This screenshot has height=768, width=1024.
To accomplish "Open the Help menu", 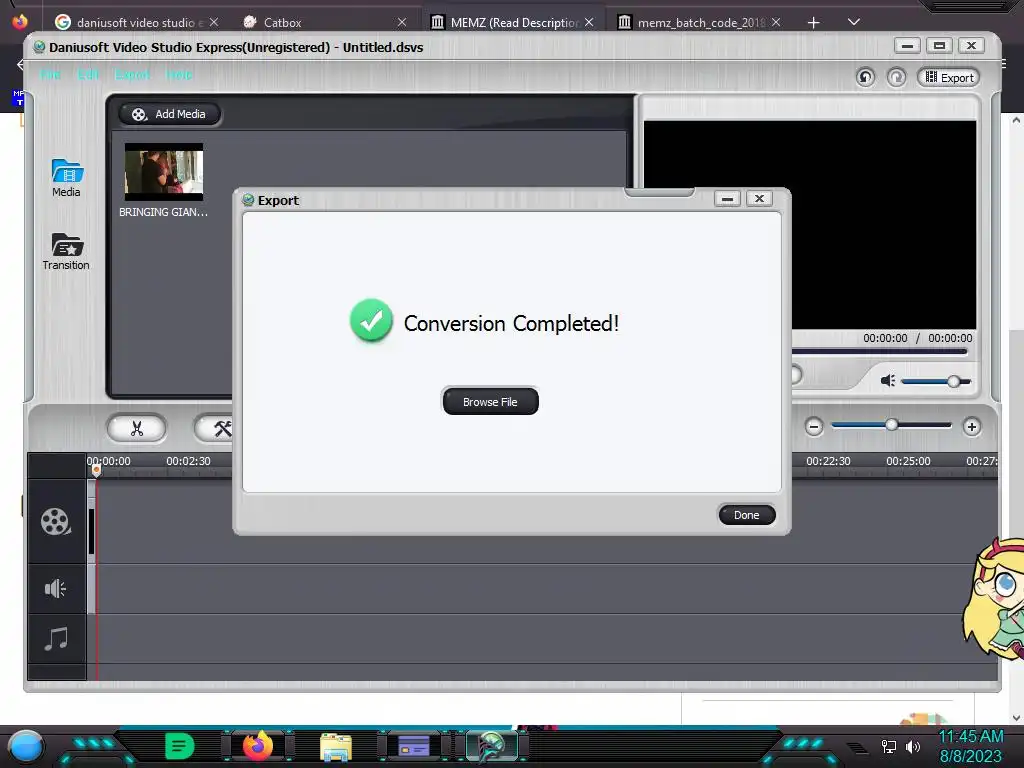I will click(179, 74).
